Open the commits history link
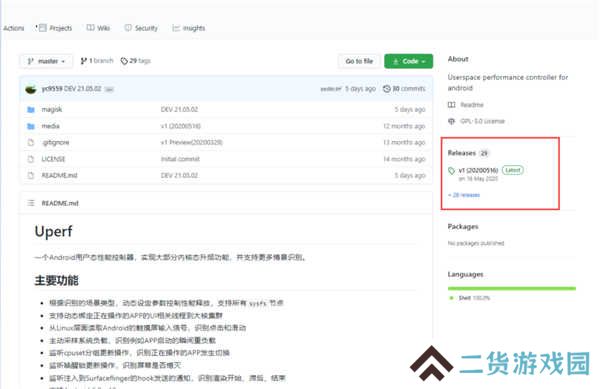This screenshot has height=389, width=600. pos(404,89)
